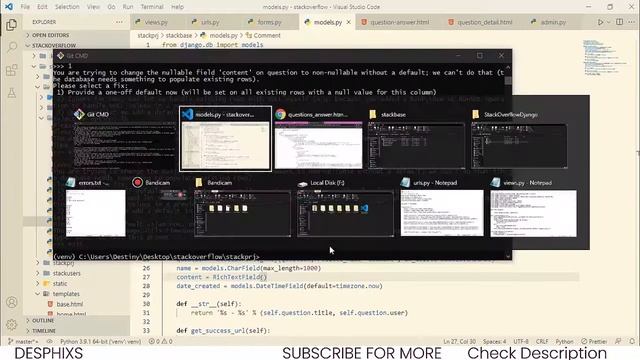Change Python language mode in status bar
Viewport: 640px width, 360px height.
coord(564,341)
